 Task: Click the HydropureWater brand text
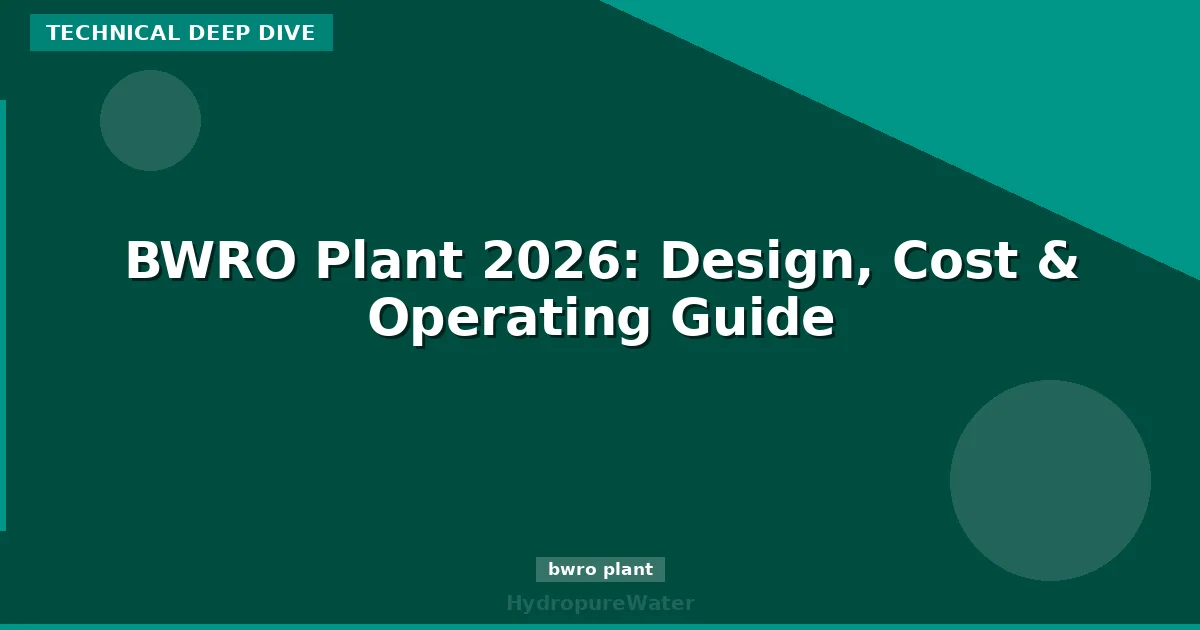[x=600, y=603]
